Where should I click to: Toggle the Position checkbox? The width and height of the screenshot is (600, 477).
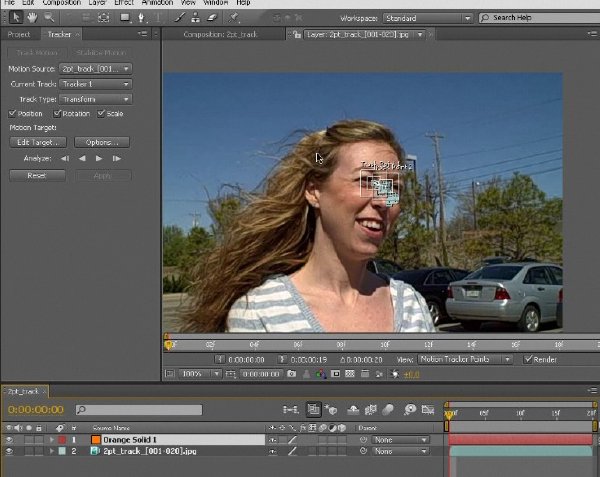(x=13, y=113)
